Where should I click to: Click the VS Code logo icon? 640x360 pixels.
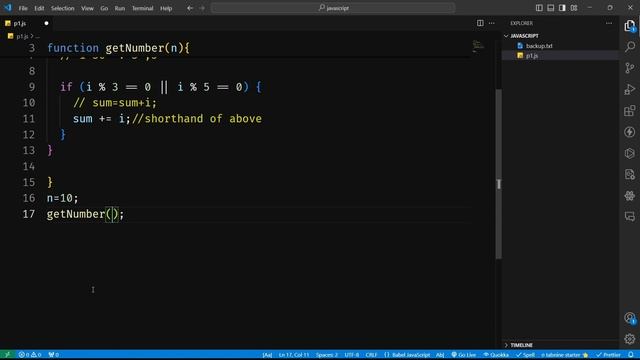8,8
